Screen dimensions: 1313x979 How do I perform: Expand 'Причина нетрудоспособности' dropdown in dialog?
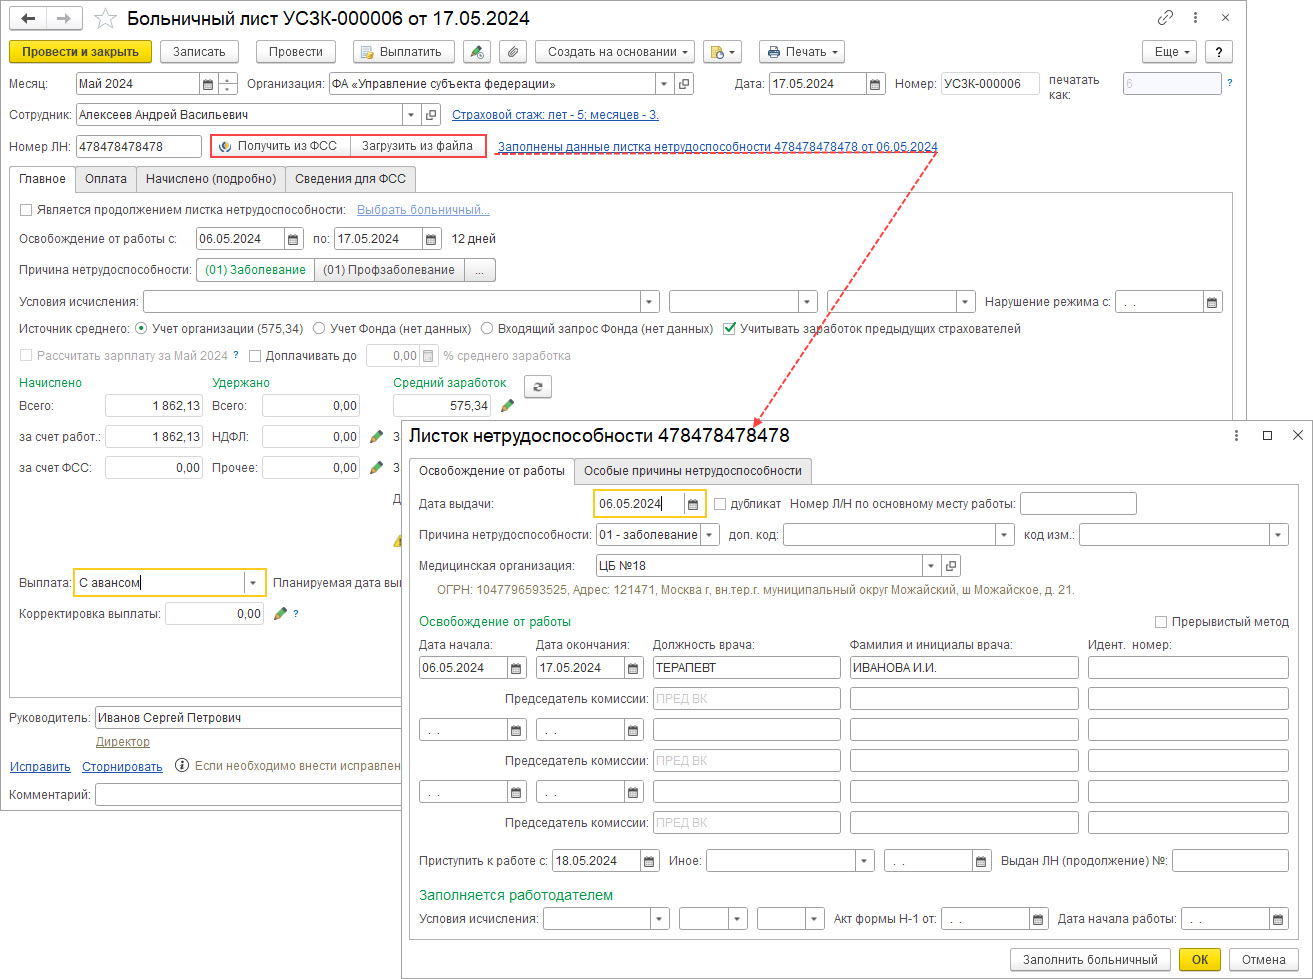(x=710, y=535)
